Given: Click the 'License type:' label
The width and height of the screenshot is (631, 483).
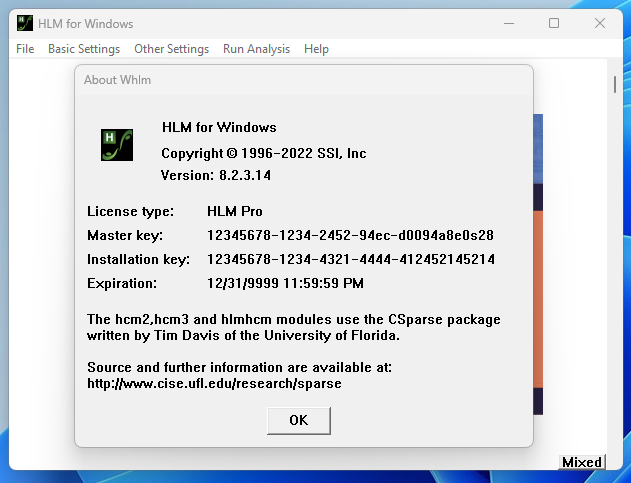Looking at the screenshot, I should 130,211.
